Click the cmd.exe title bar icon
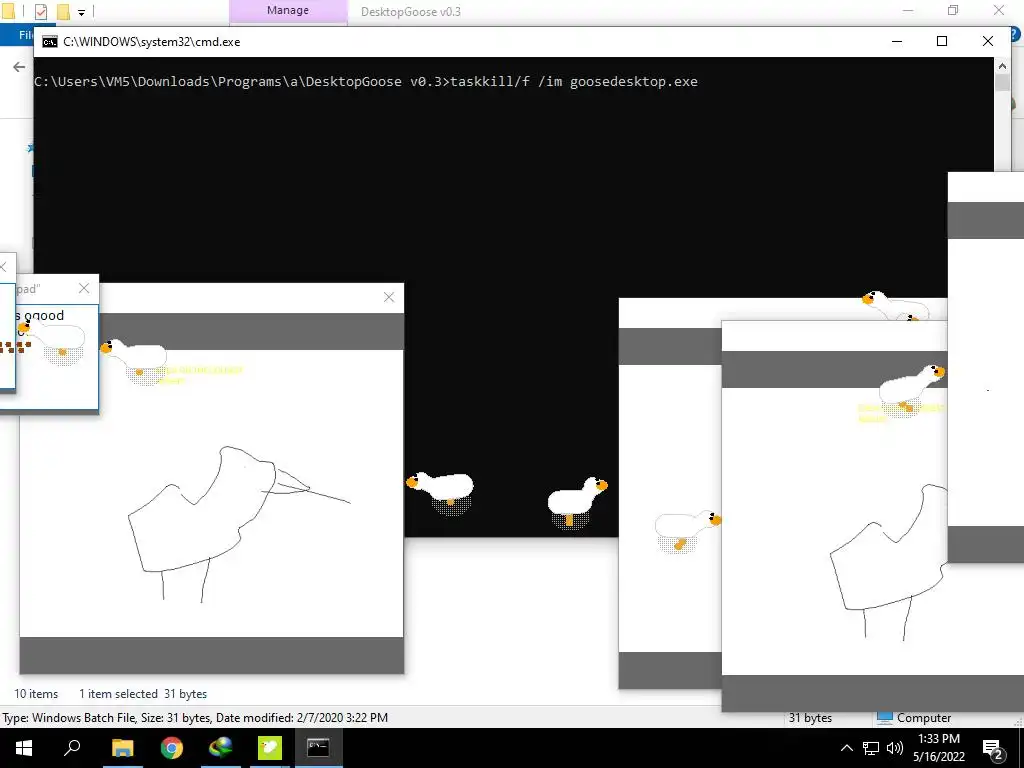 point(50,42)
